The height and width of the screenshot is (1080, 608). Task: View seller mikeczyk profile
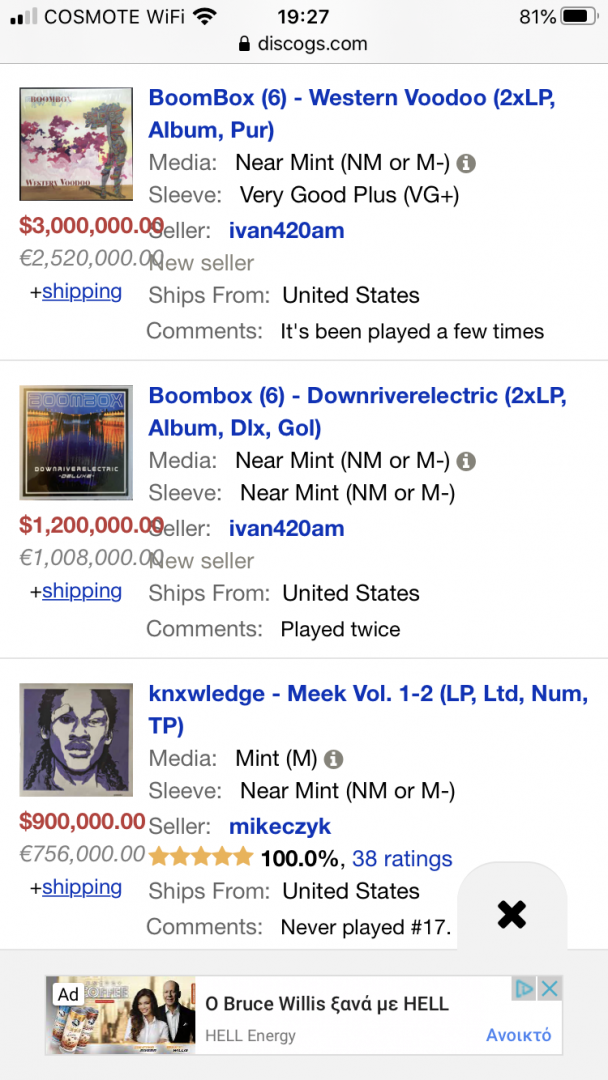pos(280,827)
